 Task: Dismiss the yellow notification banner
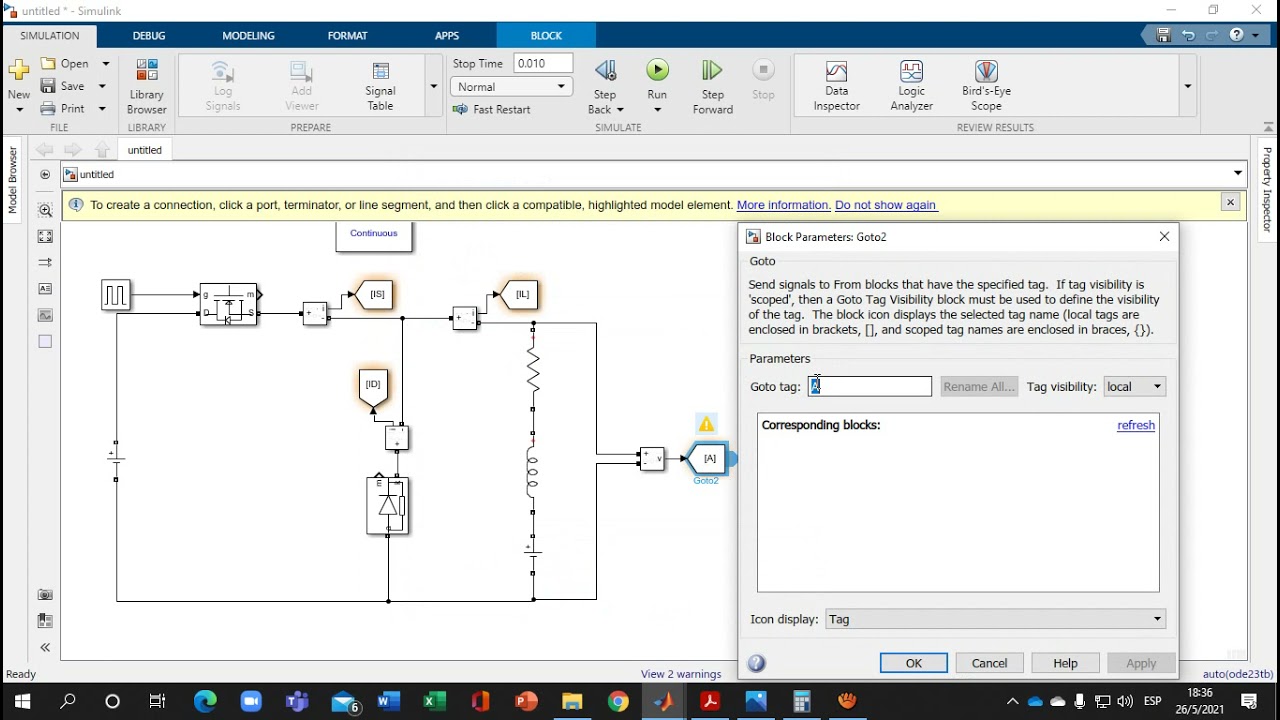pyautogui.click(x=1230, y=202)
